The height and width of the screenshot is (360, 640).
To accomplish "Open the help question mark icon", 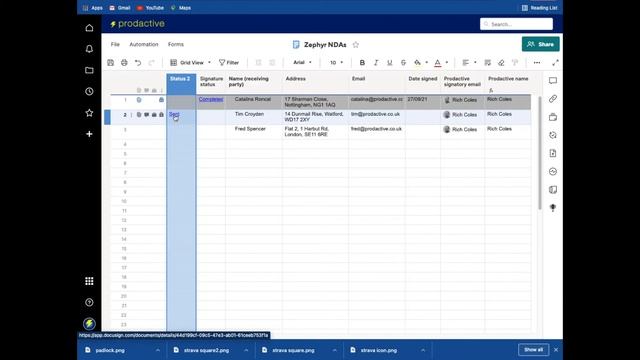I will [x=89, y=302].
